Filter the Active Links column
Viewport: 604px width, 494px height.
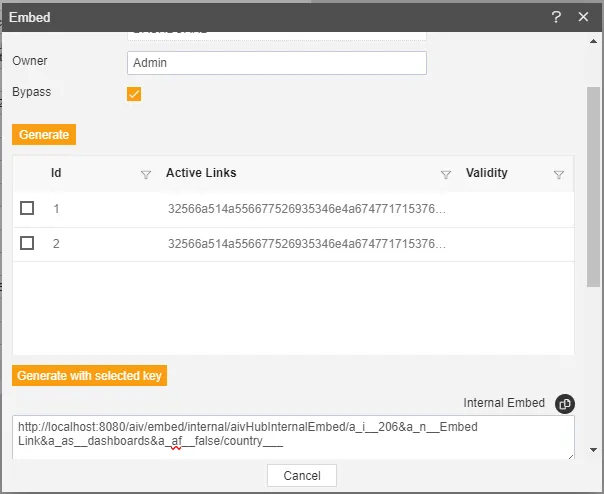(446, 175)
